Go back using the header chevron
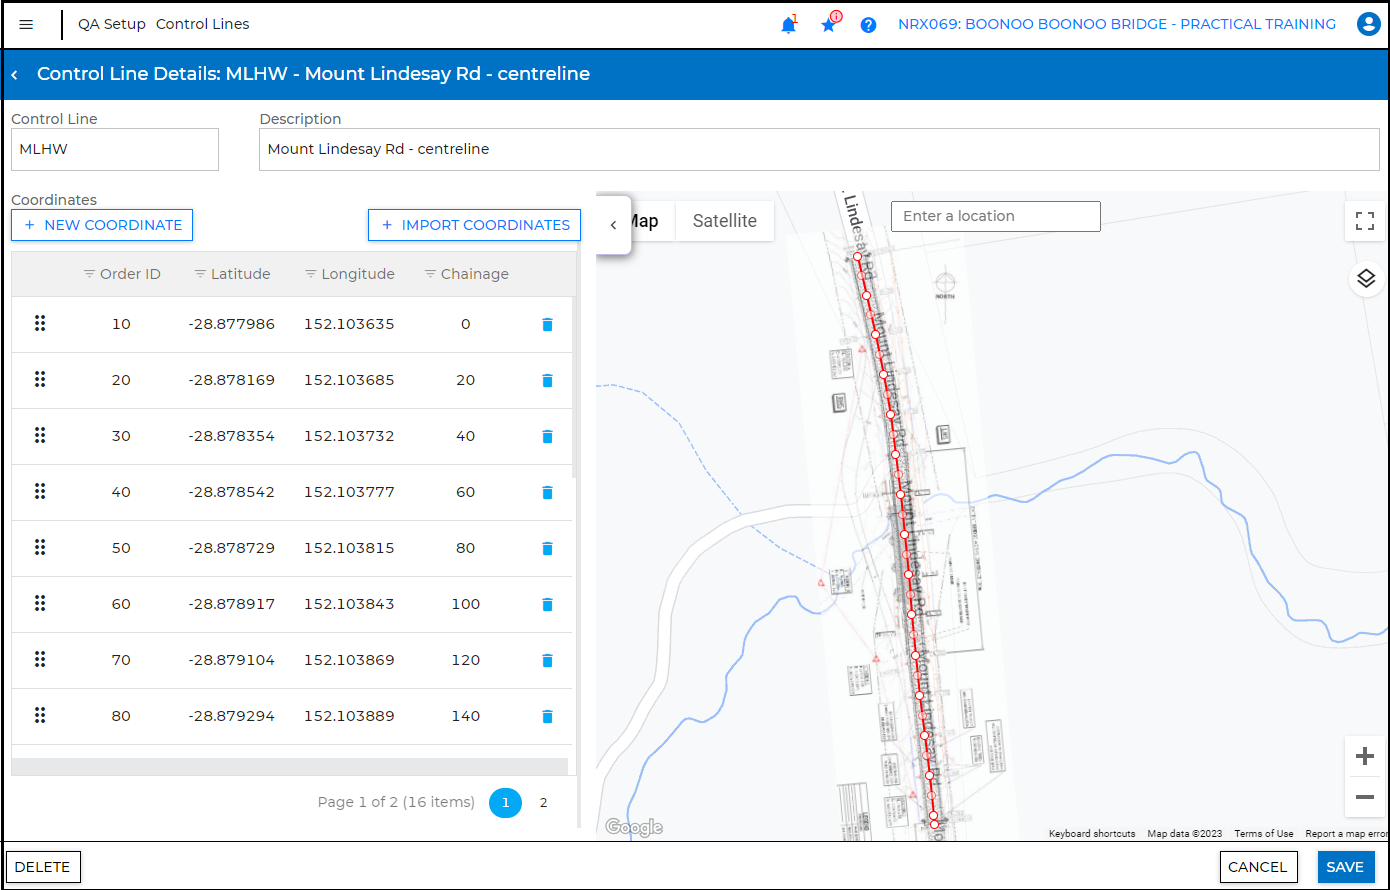 pos(15,75)
